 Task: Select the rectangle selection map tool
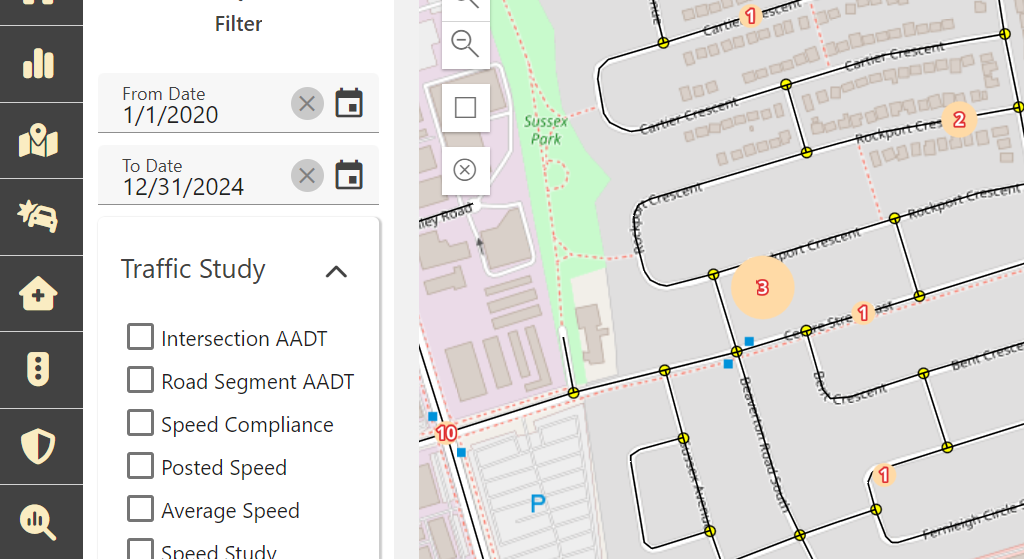point(465,107)
